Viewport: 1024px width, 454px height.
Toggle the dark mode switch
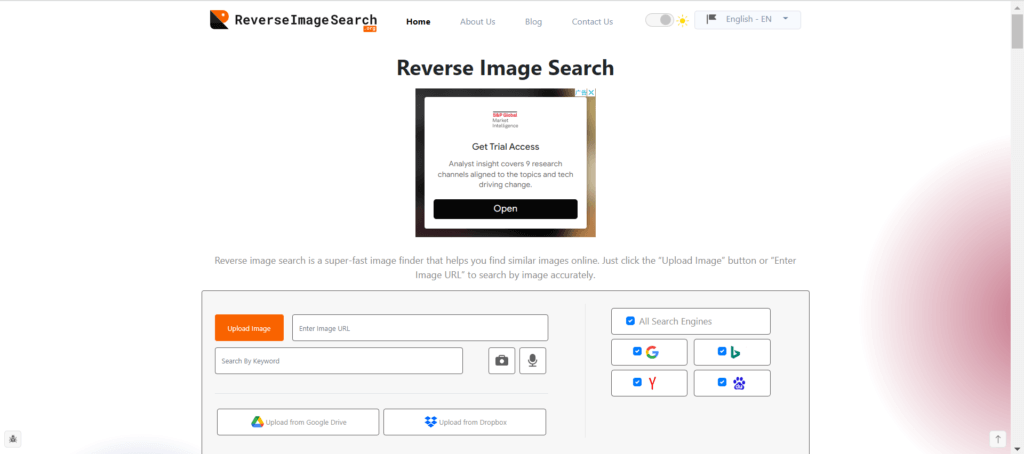coord(659,20)
